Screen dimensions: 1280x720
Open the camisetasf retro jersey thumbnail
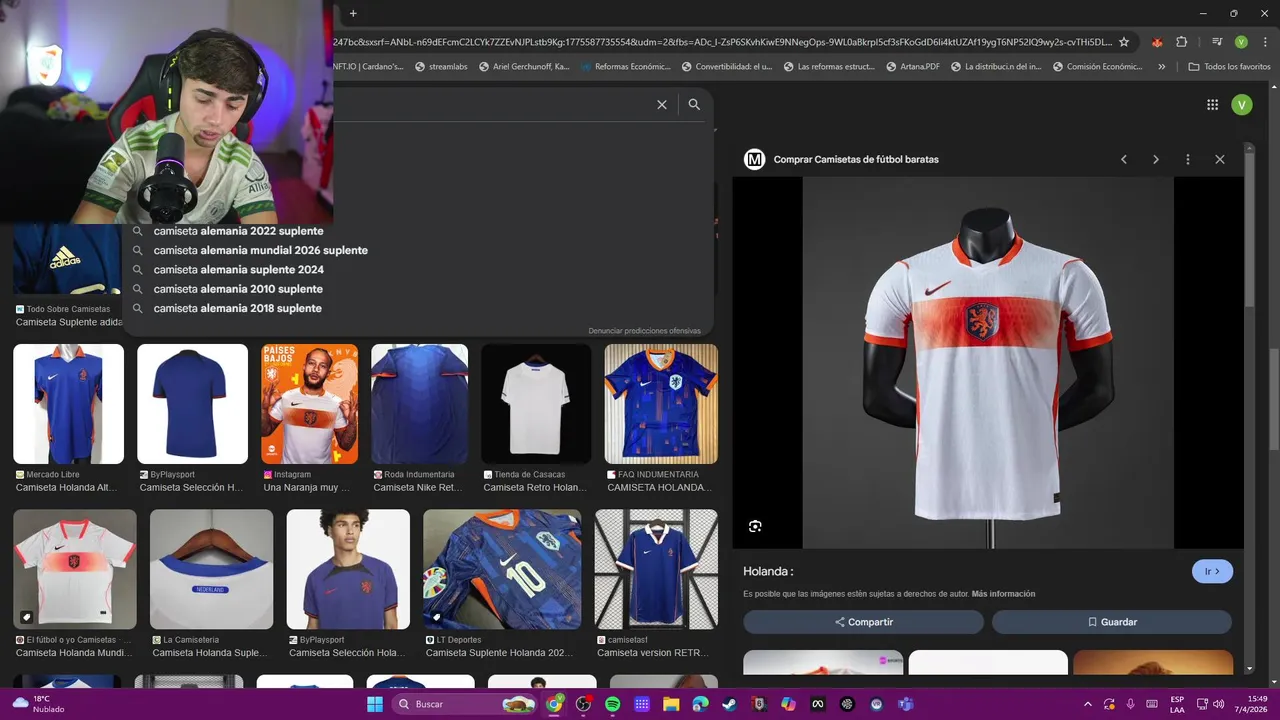click(656, 569)
